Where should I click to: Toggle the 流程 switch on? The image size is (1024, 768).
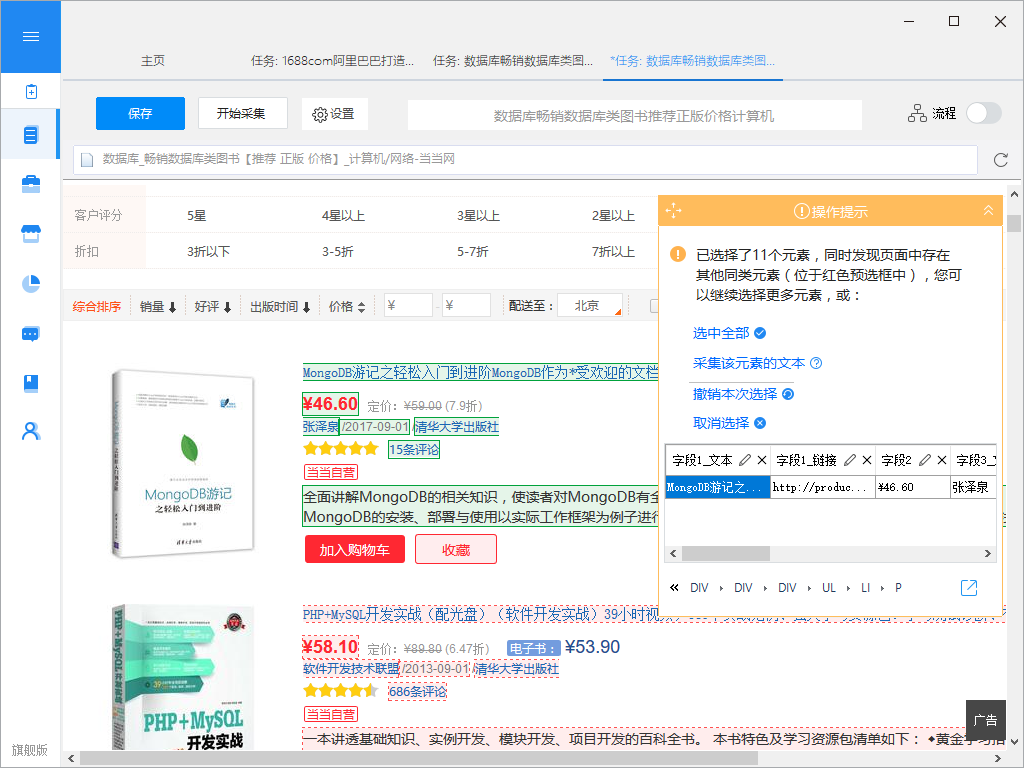pos(984,113)
